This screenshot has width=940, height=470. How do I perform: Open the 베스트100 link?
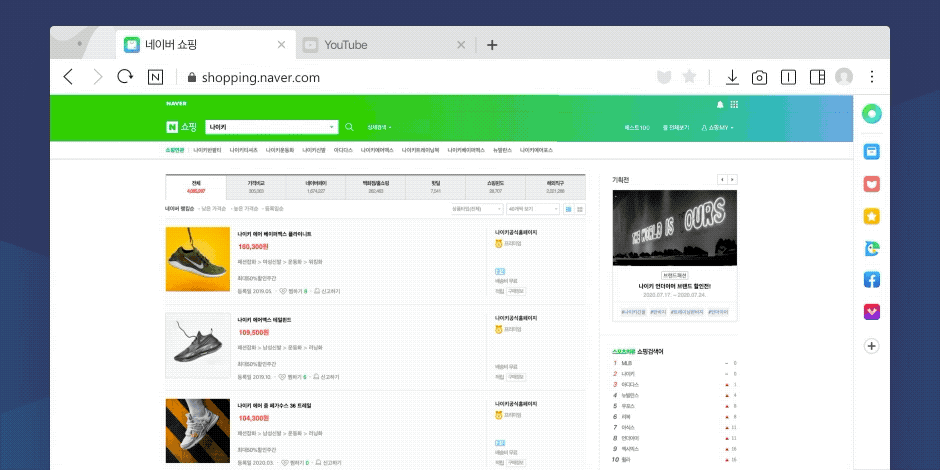pyautogui.click(x=637, y=128)
